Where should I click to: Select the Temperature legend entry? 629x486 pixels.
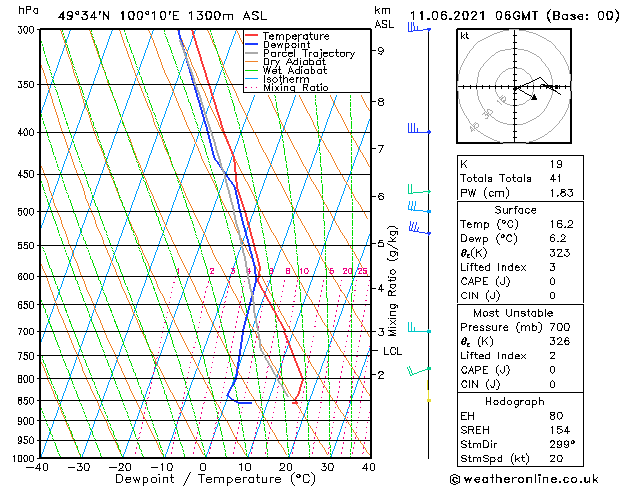click(x=296, y=36)
